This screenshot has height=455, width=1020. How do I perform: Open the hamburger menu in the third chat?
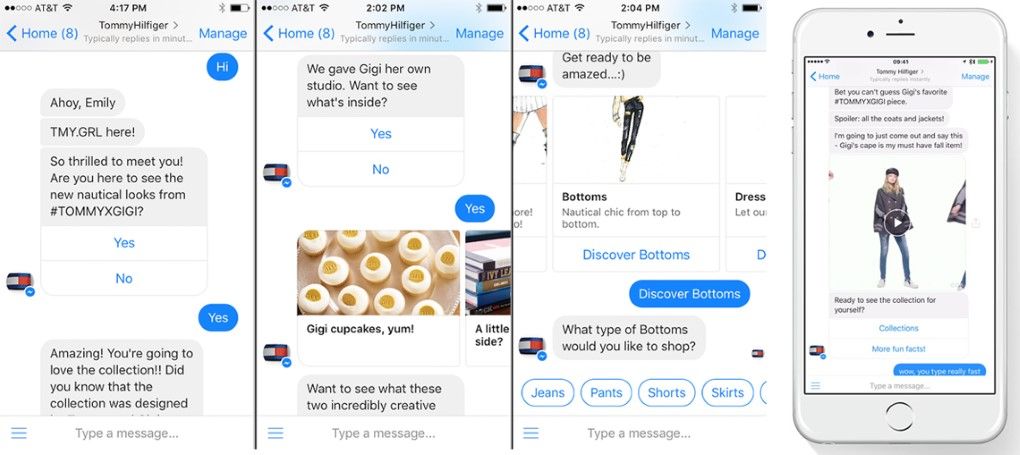pos(531,433)
